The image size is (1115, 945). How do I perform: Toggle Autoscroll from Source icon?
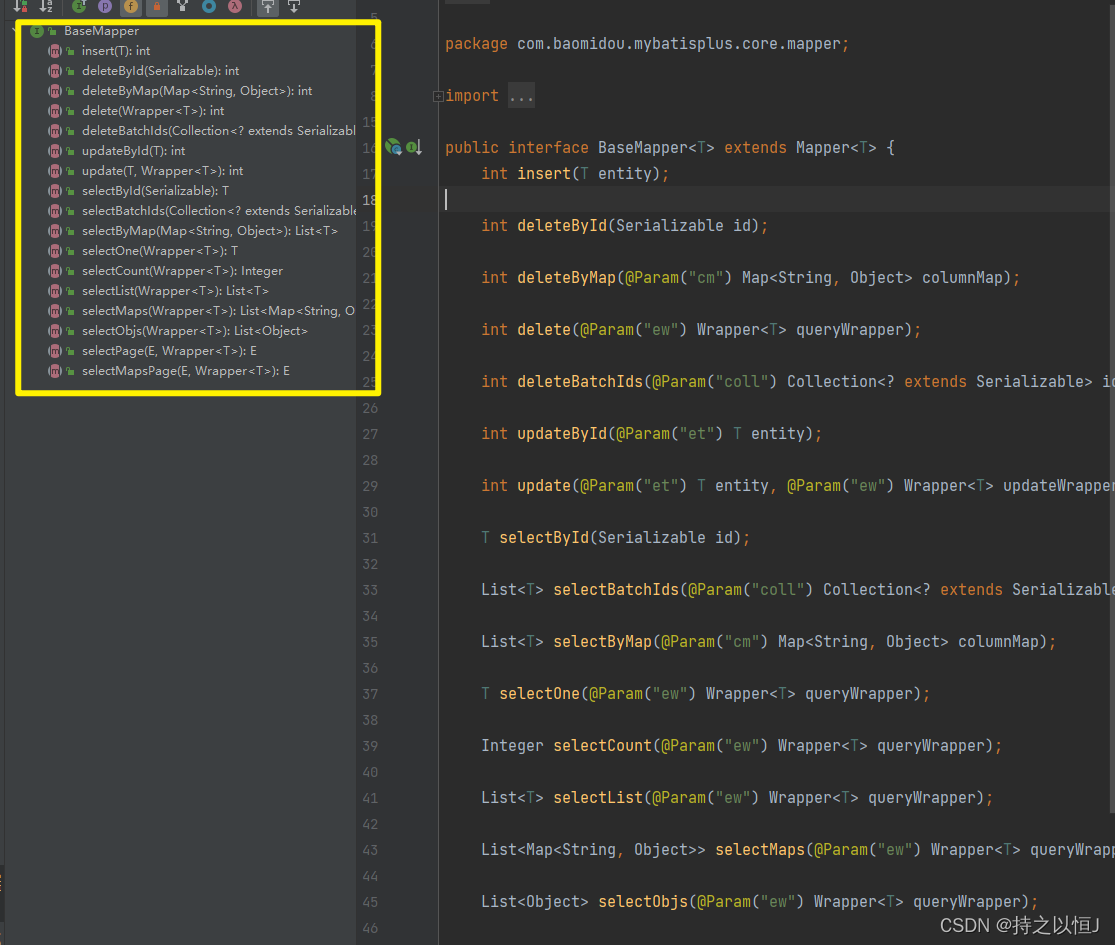[x=294, y=6]
